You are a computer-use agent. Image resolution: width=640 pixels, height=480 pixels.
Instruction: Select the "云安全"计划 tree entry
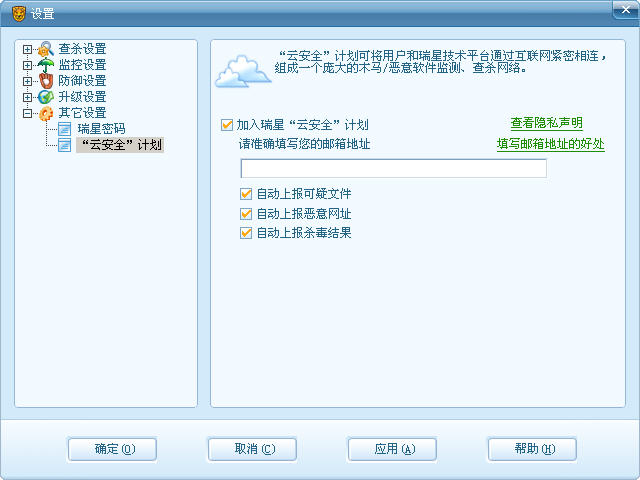(x=120, y=145)
